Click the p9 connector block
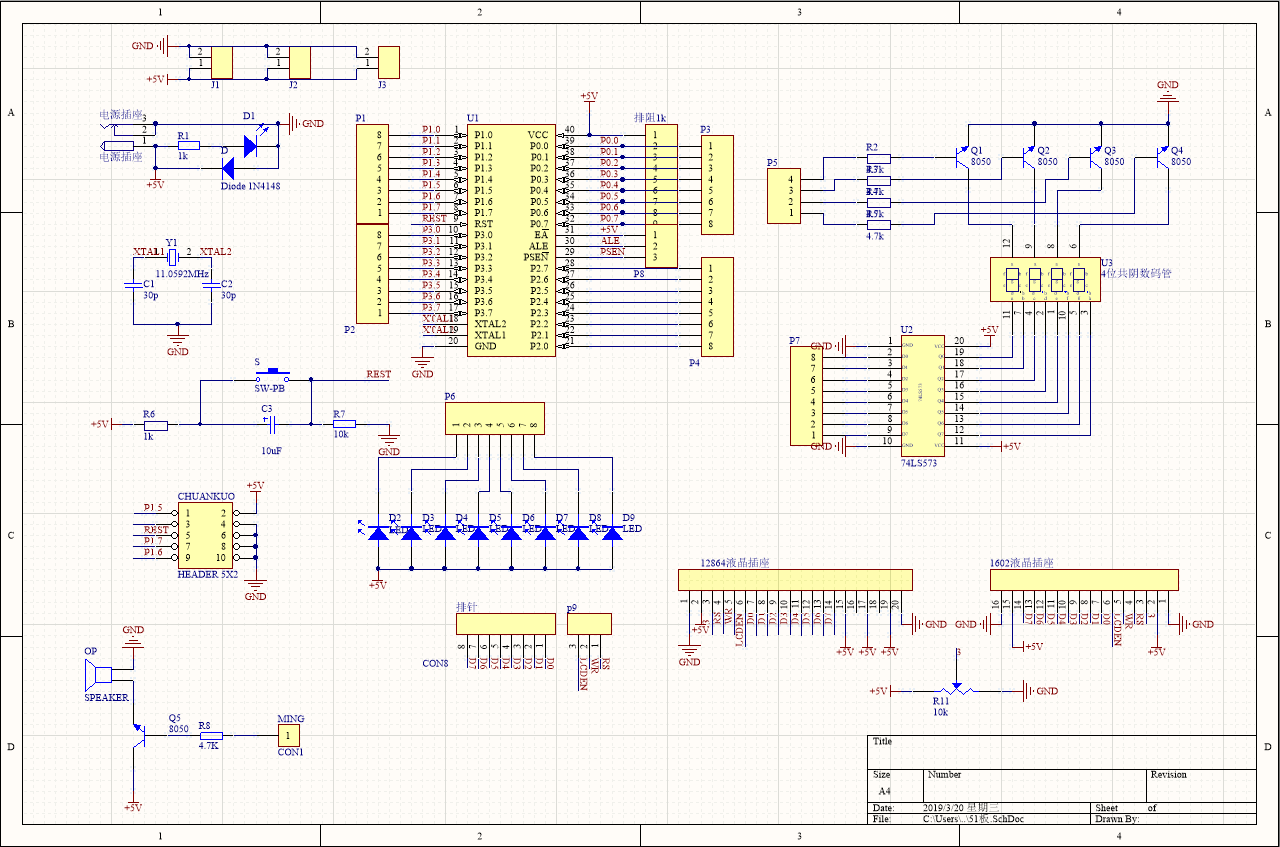 [x=589, y=623]
